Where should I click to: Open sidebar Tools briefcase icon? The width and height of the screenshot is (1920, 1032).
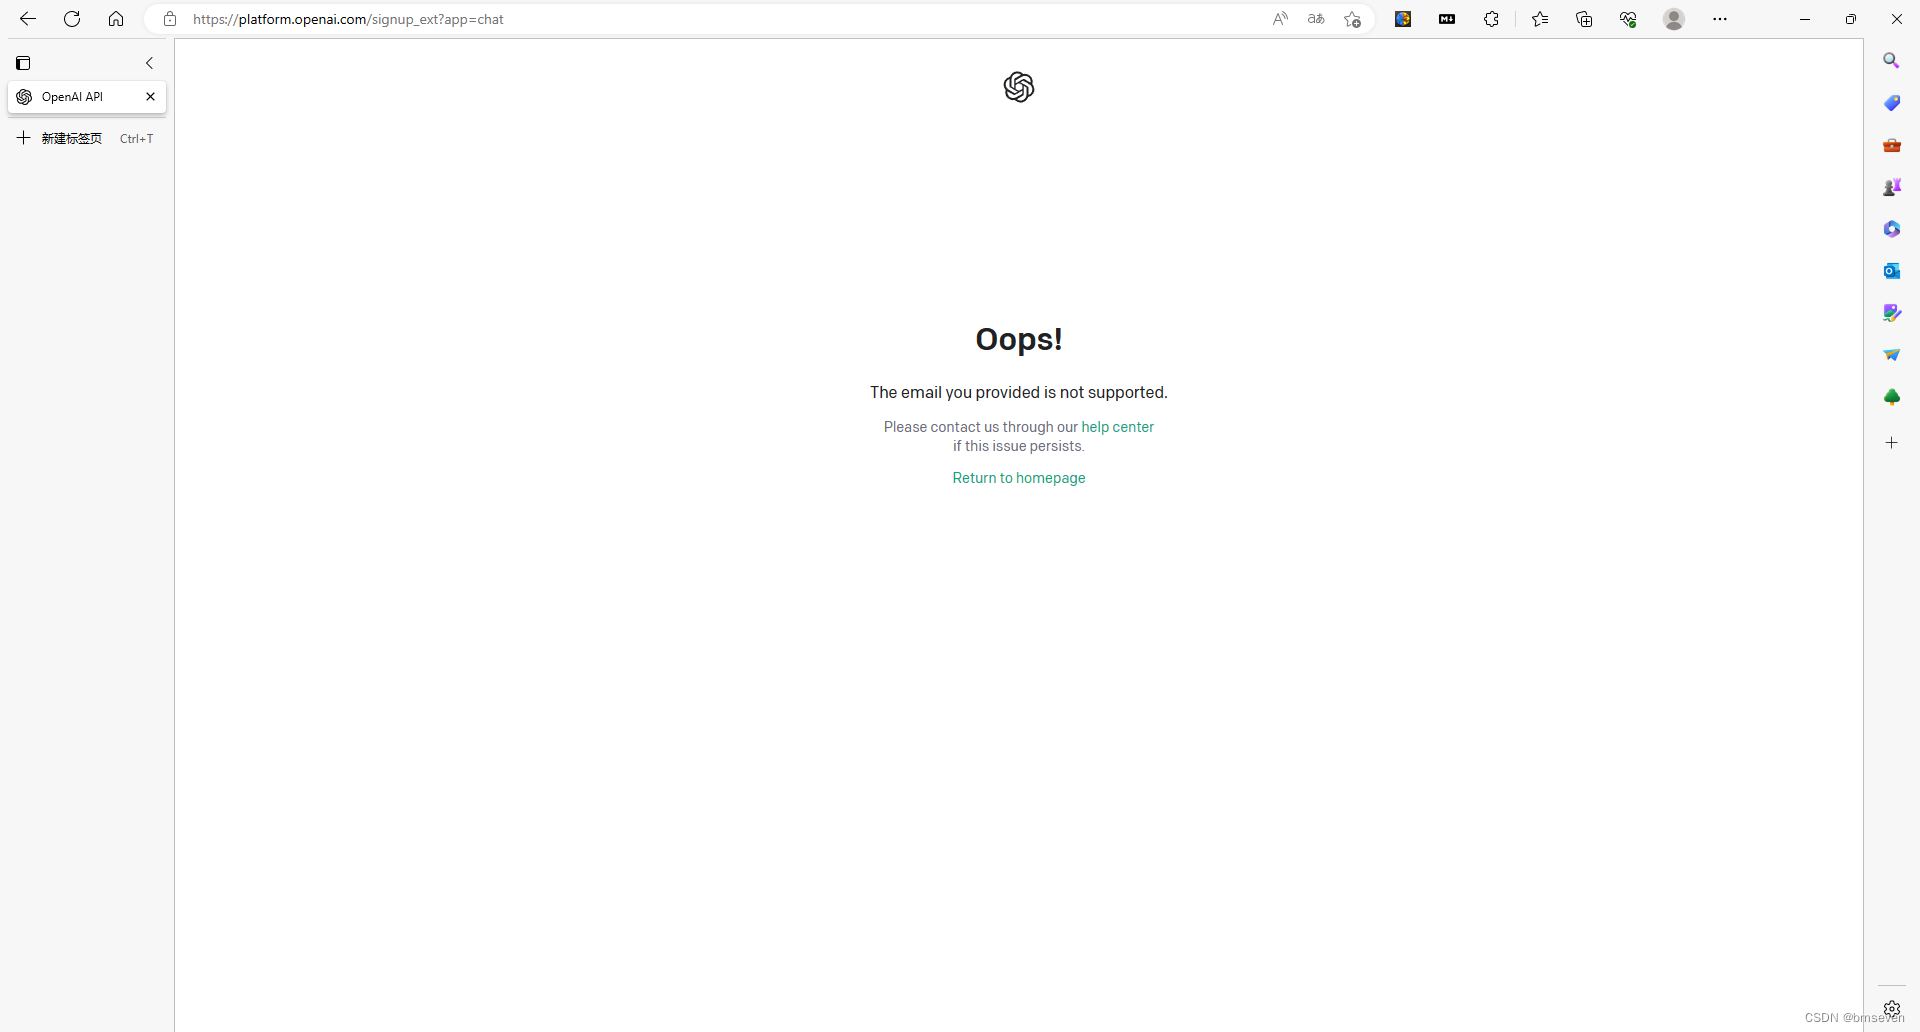click(x=1891, y=145)
